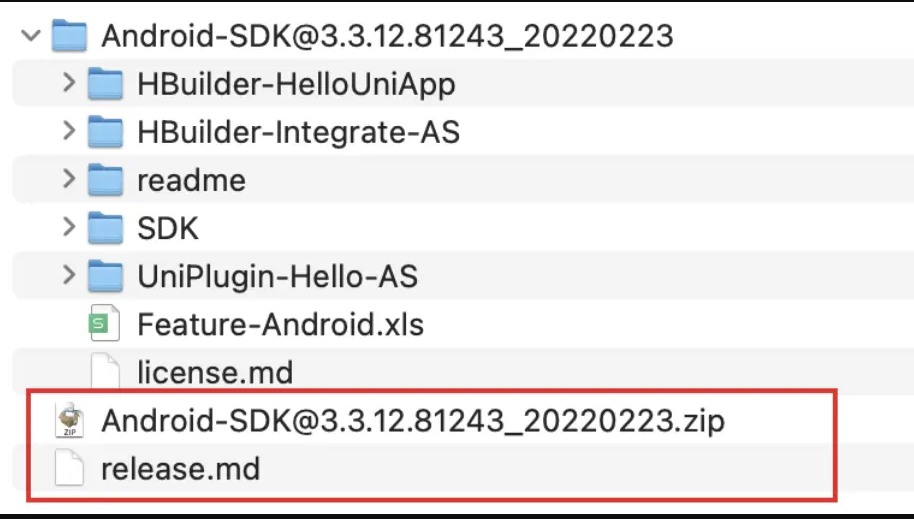The height and width of the screenshot is (519, 914).
Task: Click the release.md document icon
Action: (x=69, y=468)
